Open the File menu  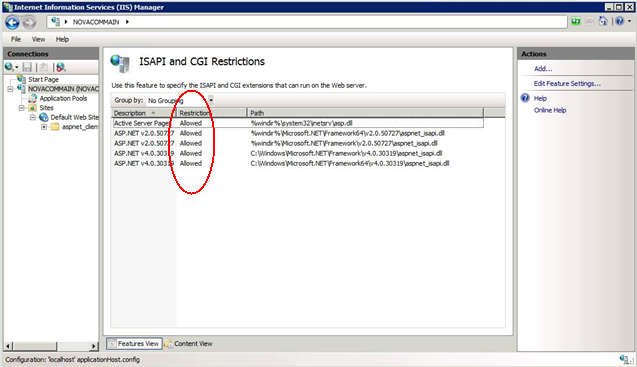[x=16, y=39]
